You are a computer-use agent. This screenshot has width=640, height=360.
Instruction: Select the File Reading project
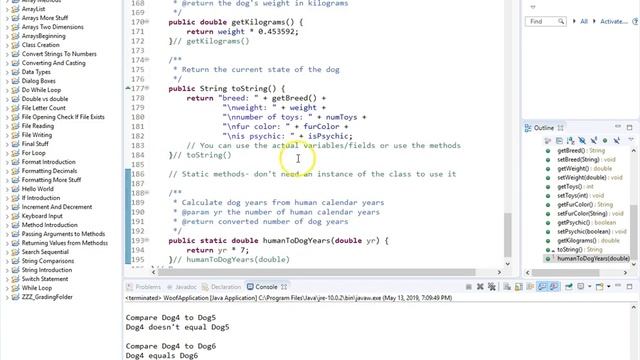pos(38,126)
